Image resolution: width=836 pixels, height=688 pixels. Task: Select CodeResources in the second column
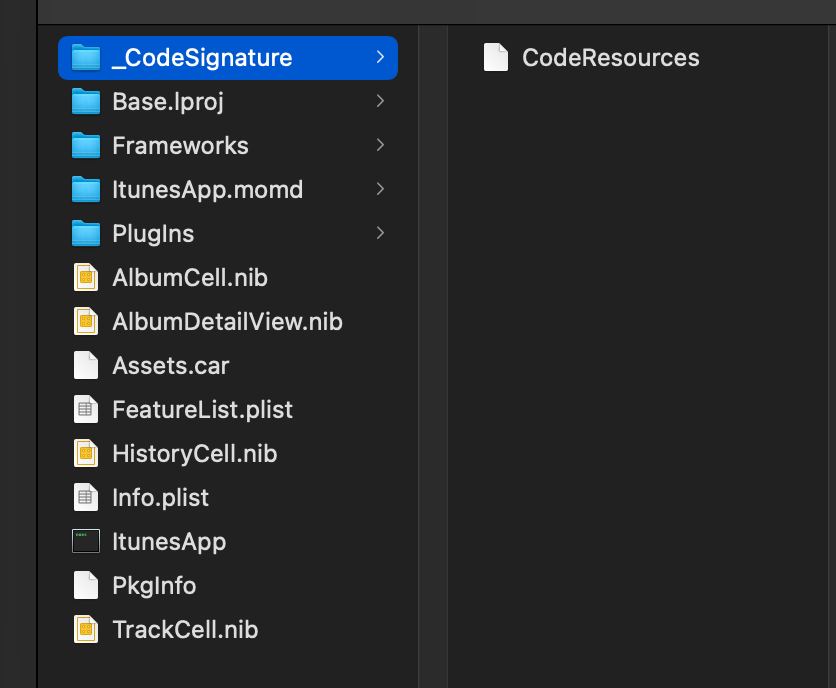pos(610,58)
